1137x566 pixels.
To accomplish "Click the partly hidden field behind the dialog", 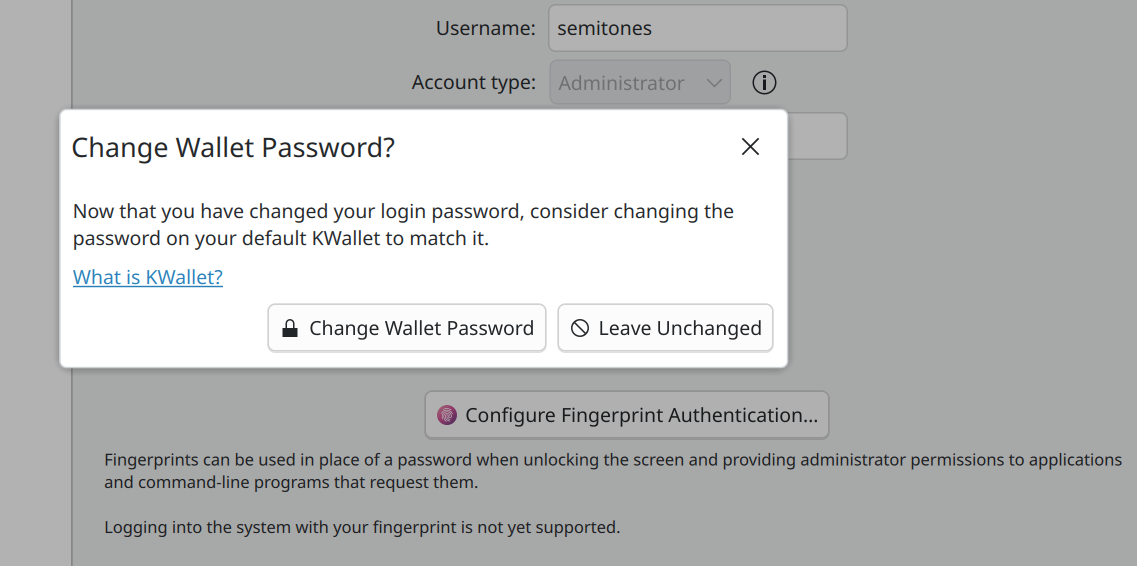I will click(817, 136).
